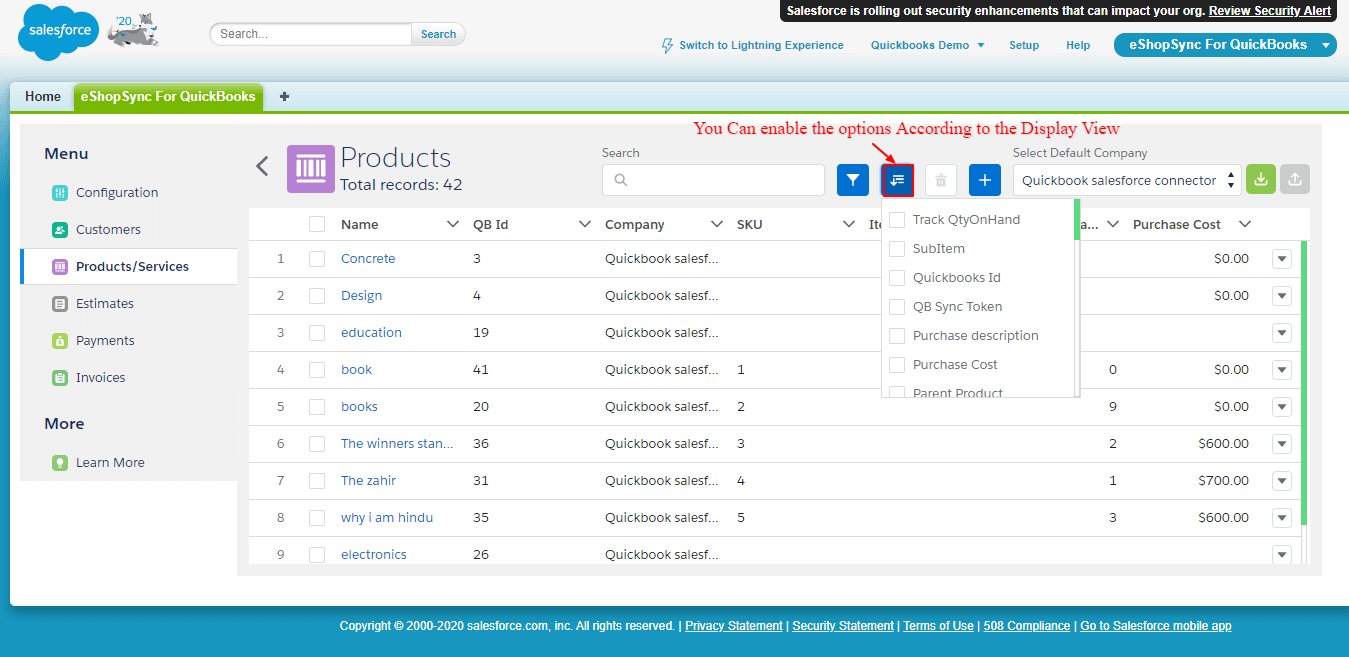
Task: Click the blue filter funnel icon
Action: click(852, 180)
